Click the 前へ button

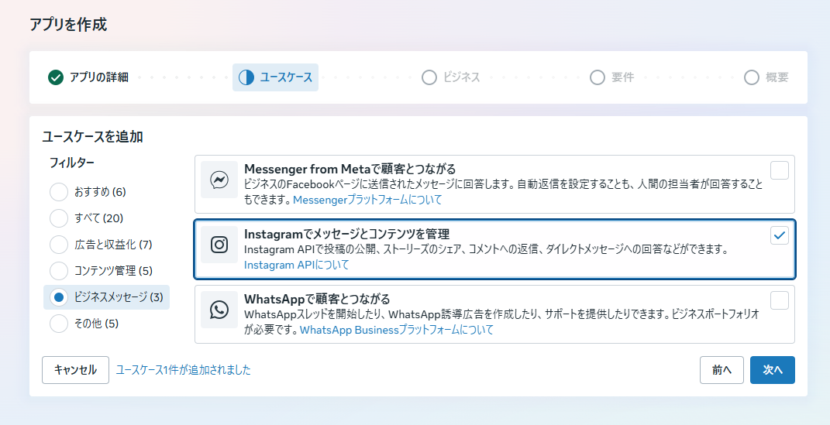721,370
